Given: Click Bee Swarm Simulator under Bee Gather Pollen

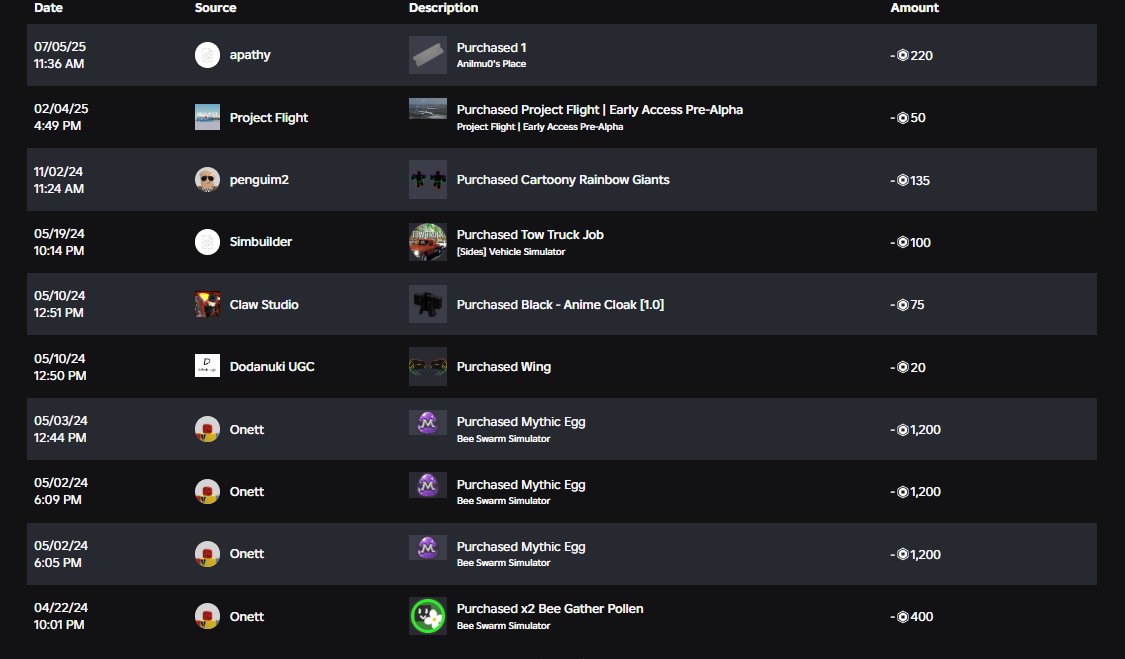Looking at the screenshot, I should coord(504,626).
